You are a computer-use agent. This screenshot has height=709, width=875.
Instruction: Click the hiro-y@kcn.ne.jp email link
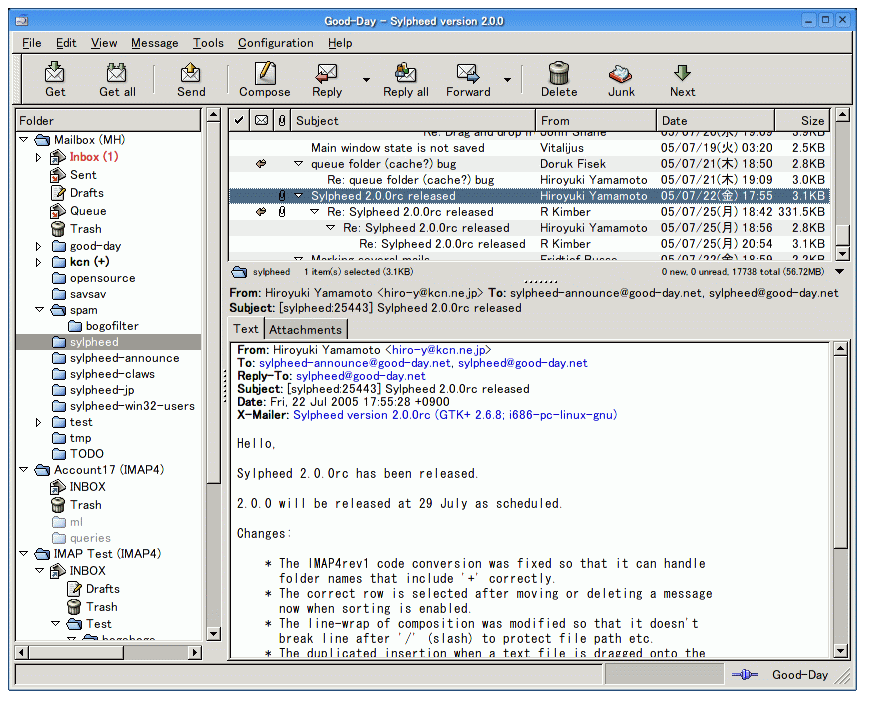tap(438, 350)
